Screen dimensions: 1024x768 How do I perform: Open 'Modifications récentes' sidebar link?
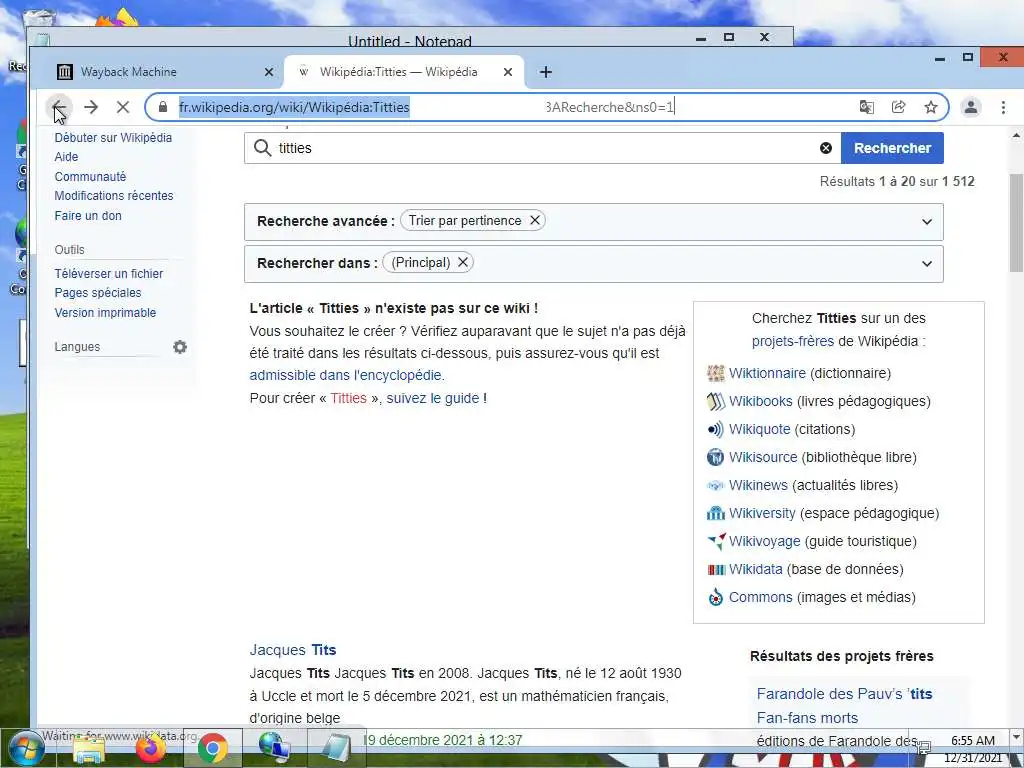(x=114, y=195)
